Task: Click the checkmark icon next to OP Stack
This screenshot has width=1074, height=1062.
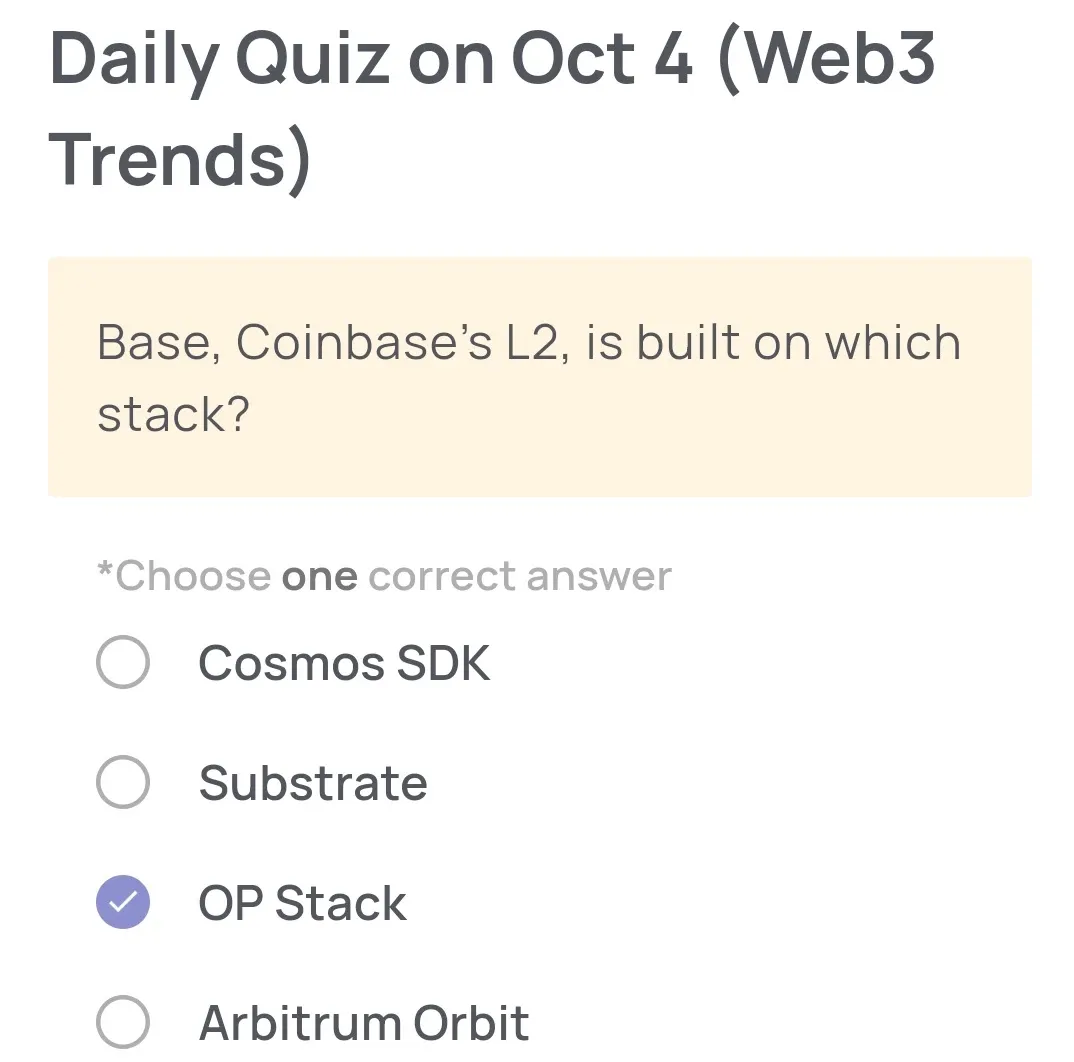Action: [122, 903]
